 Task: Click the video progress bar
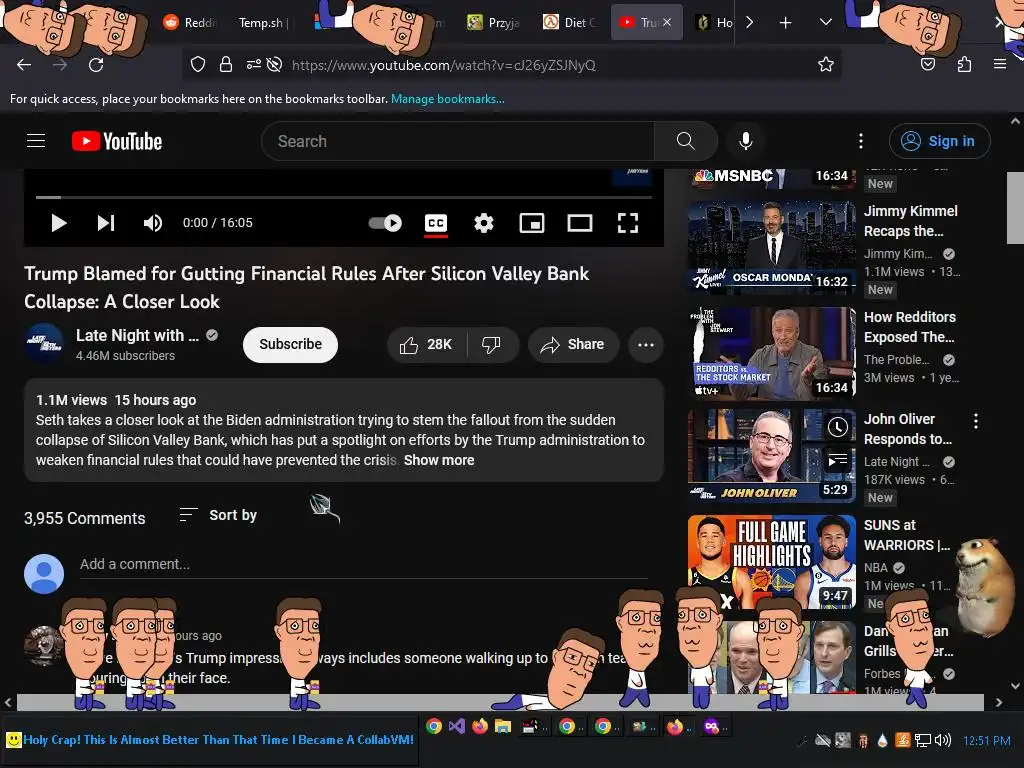click(x=344, y=197)
